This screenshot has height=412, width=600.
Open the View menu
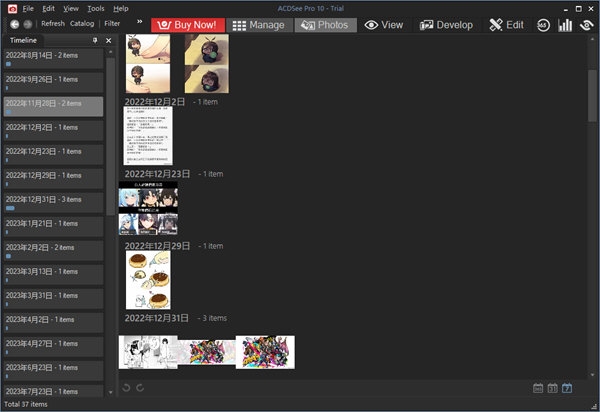point(71,8)
